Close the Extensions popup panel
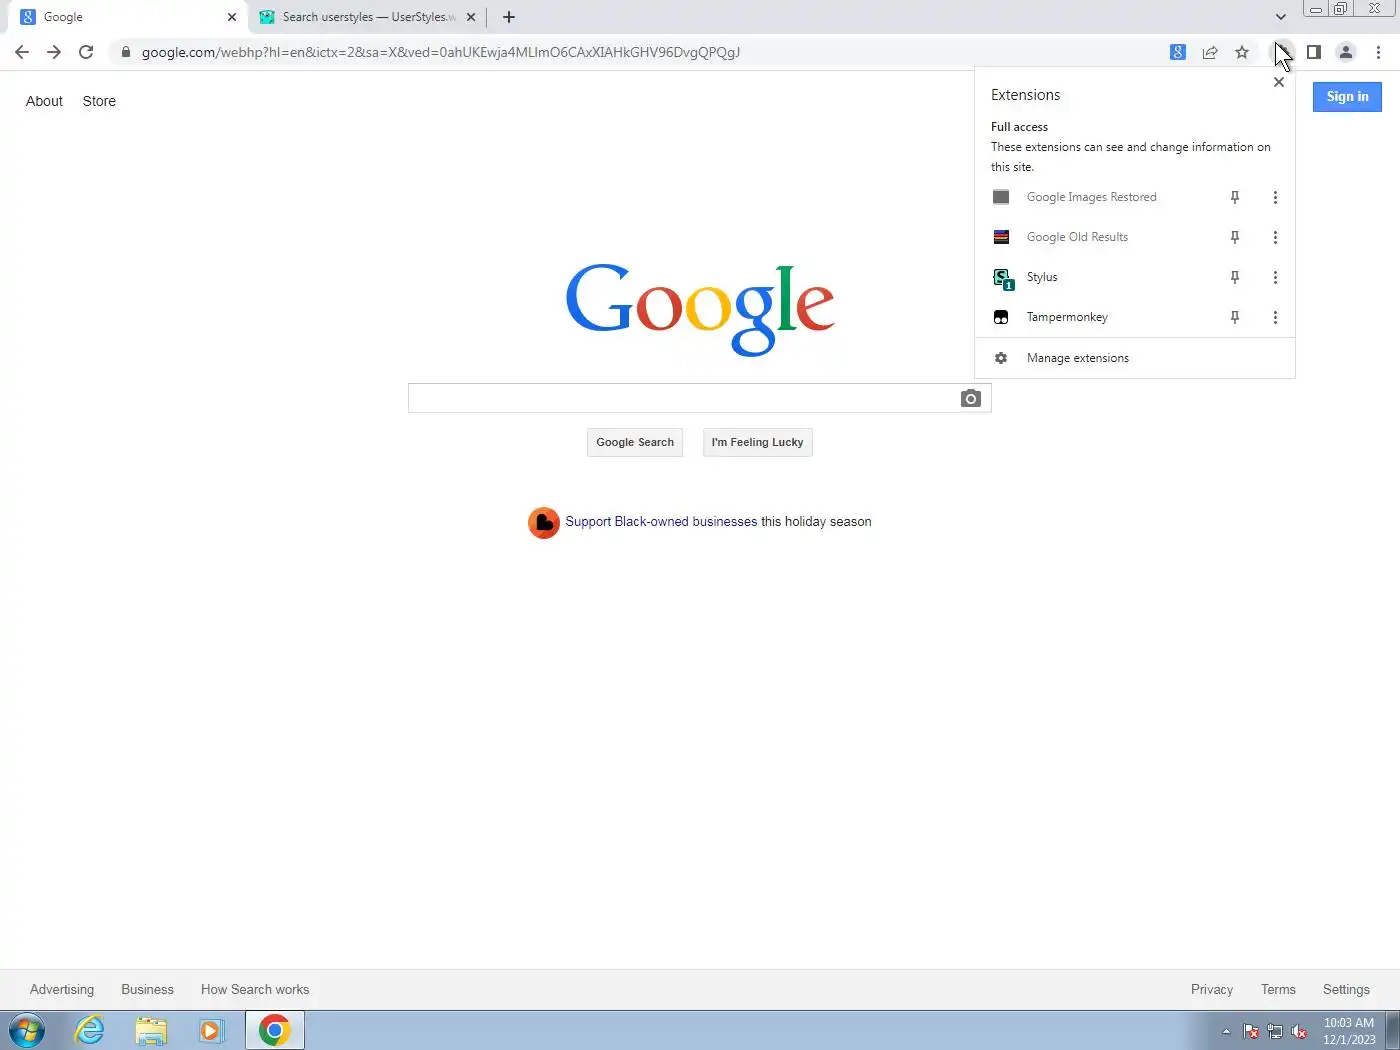Viewport: 1400px width, 1050px height. click(x=1279, y=82)
